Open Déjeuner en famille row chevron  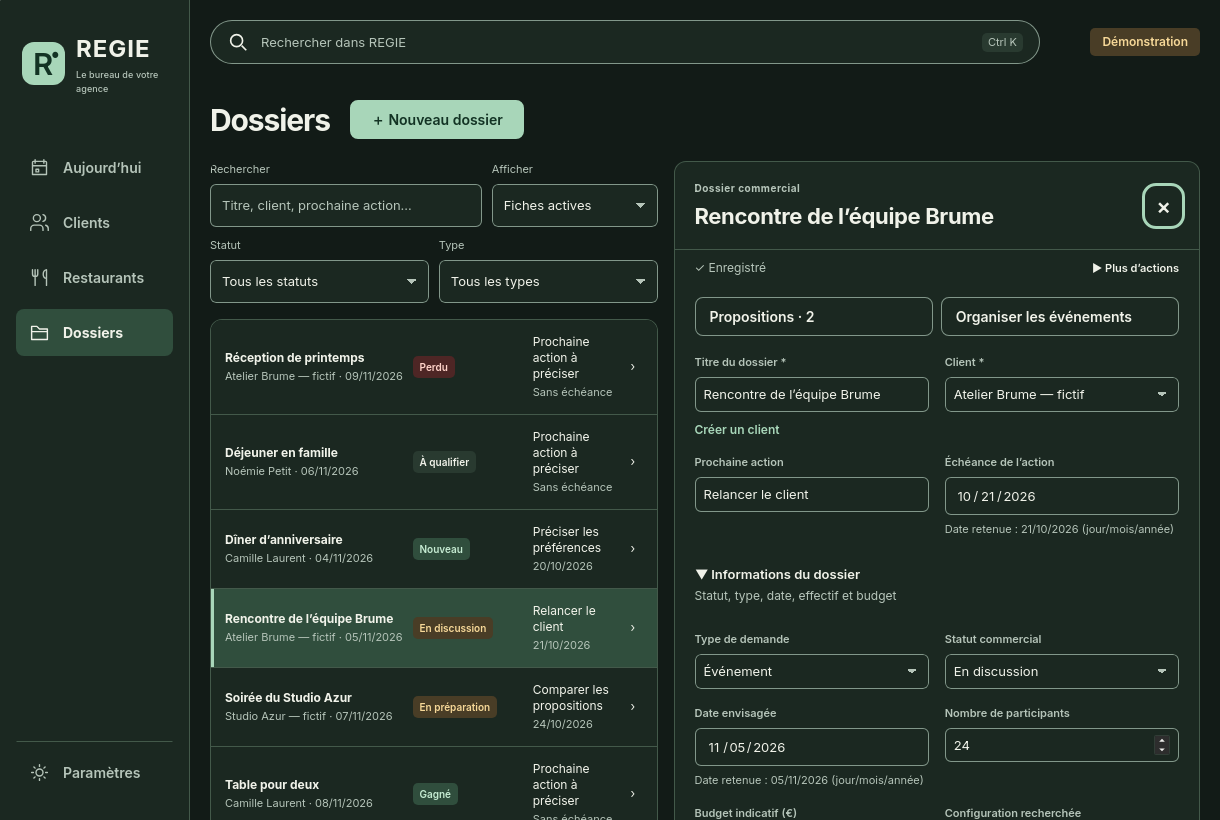pos(632,462)
